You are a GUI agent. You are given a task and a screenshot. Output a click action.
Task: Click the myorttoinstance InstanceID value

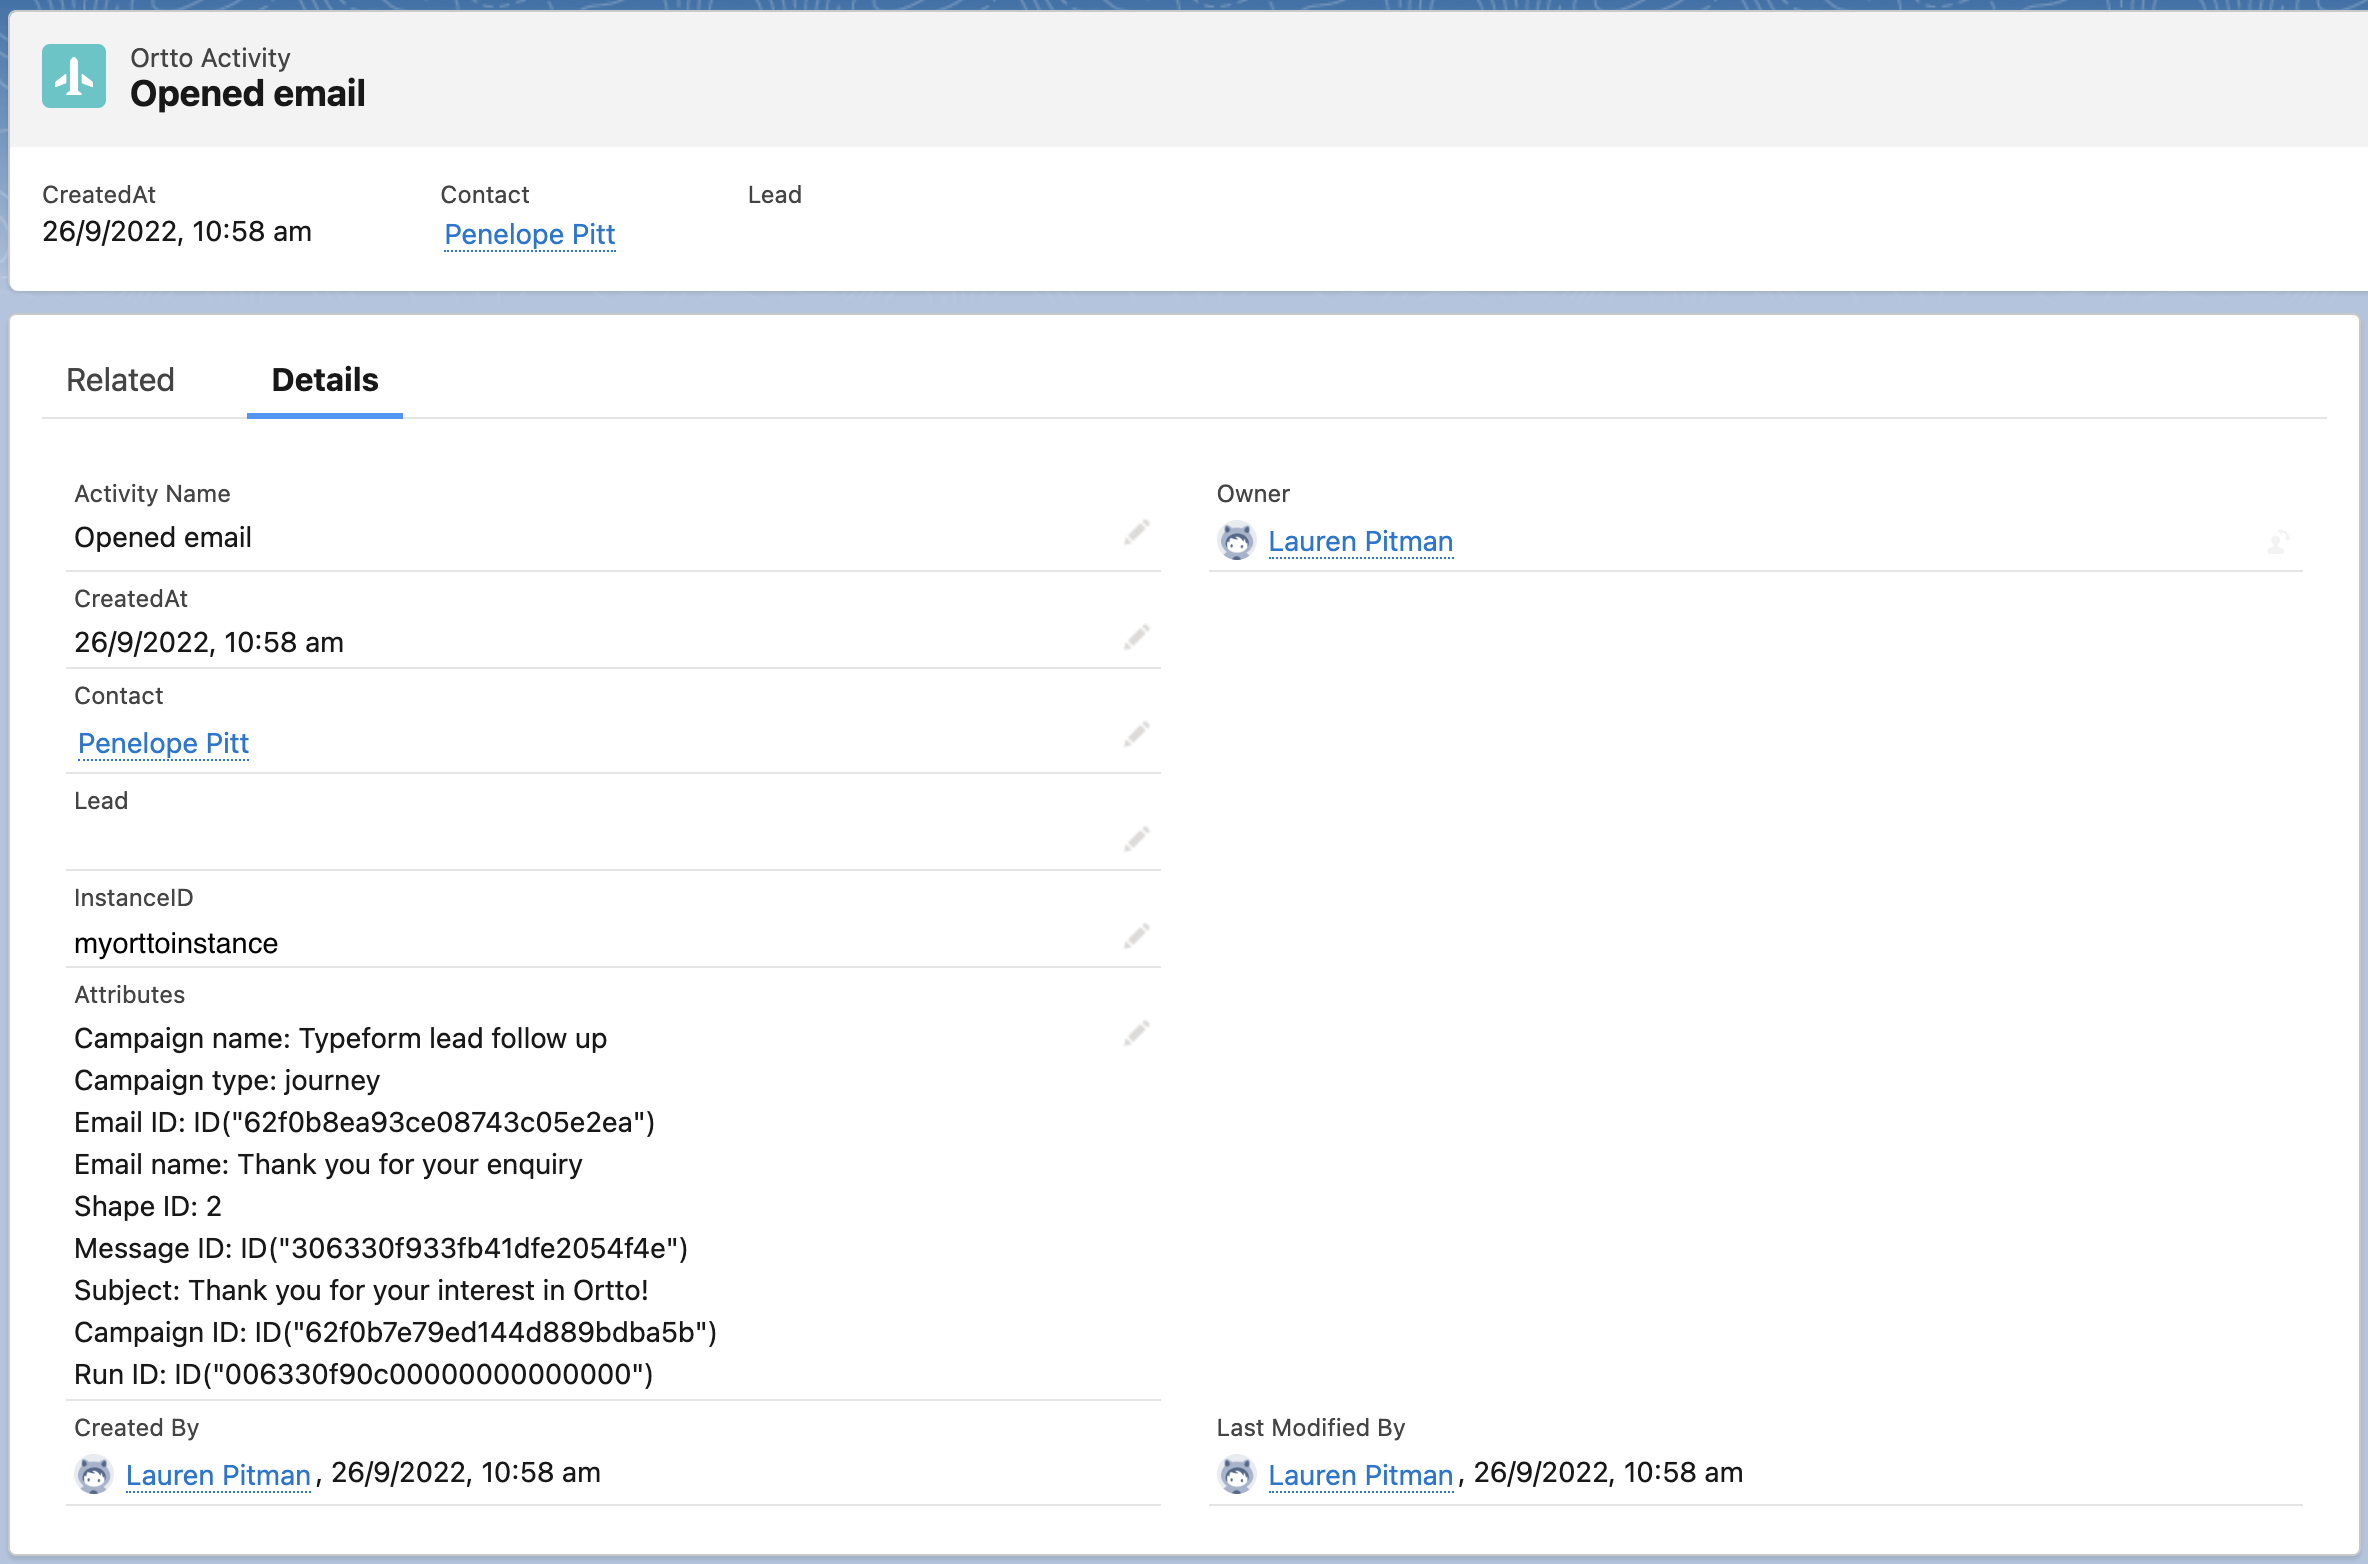pos(176,943)
